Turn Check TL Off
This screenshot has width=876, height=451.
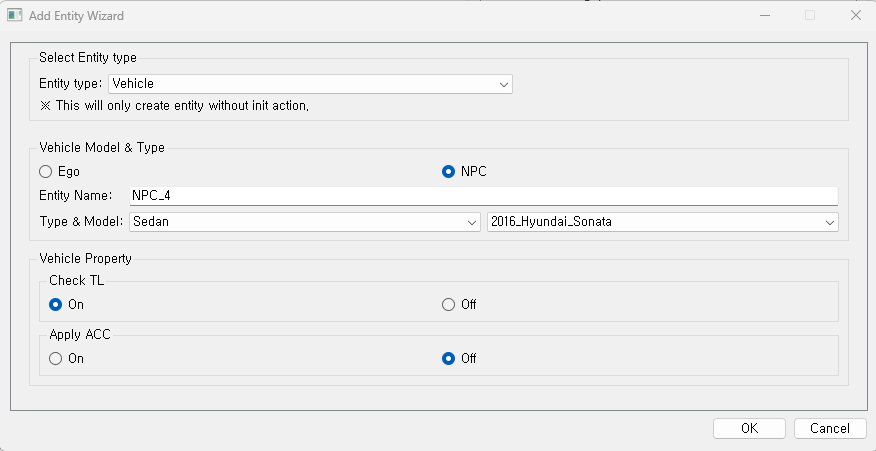(448, 304)
